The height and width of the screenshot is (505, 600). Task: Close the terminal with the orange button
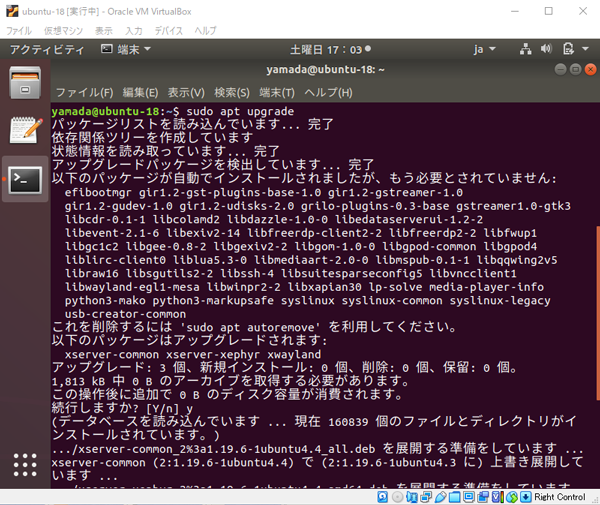click(x=590, y=69)
